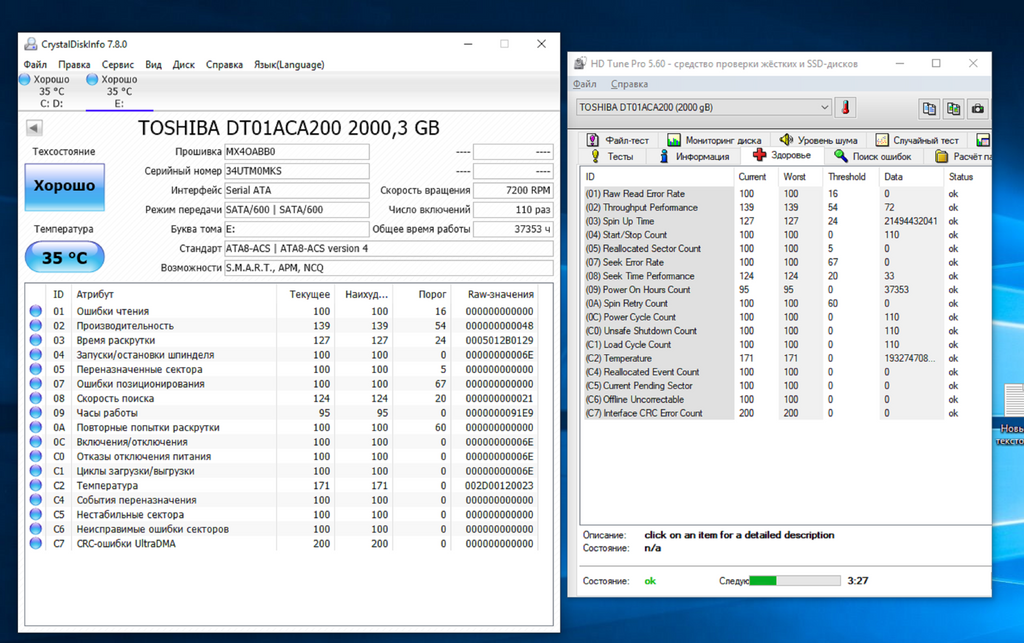Click the next update progress bar in HD Tune

click(795, 580)
